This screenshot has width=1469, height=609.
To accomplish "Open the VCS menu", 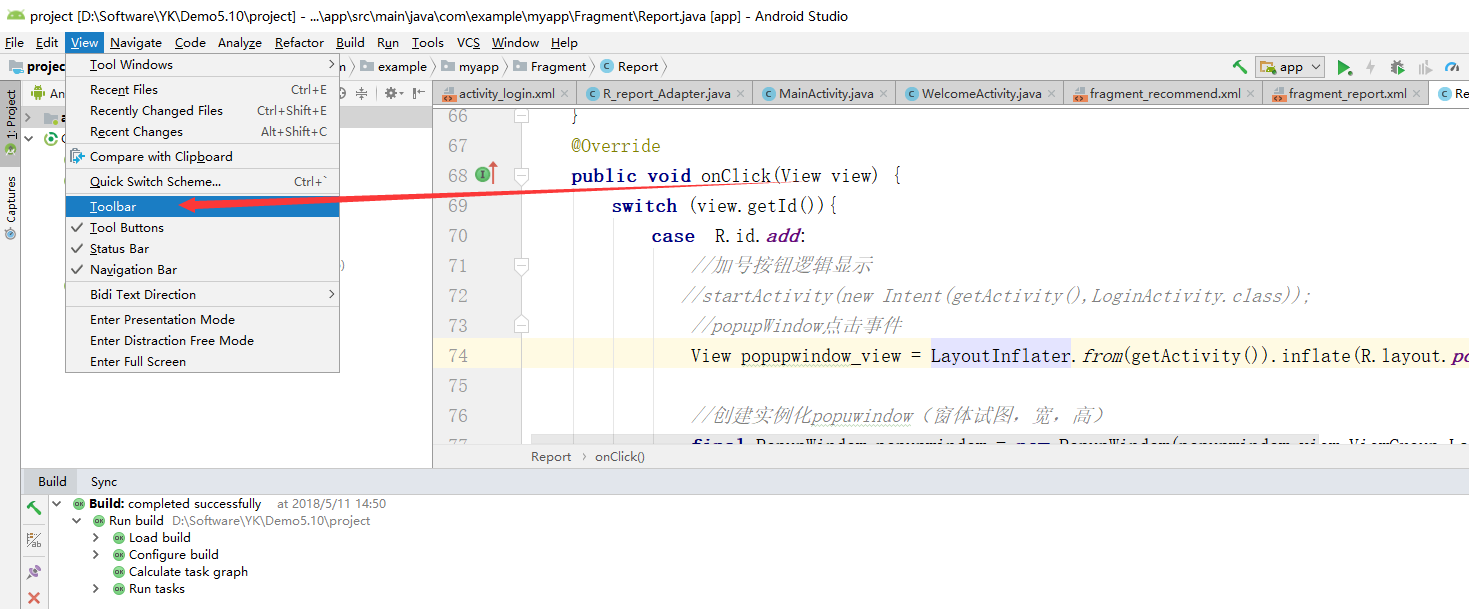I will [468, 42].
